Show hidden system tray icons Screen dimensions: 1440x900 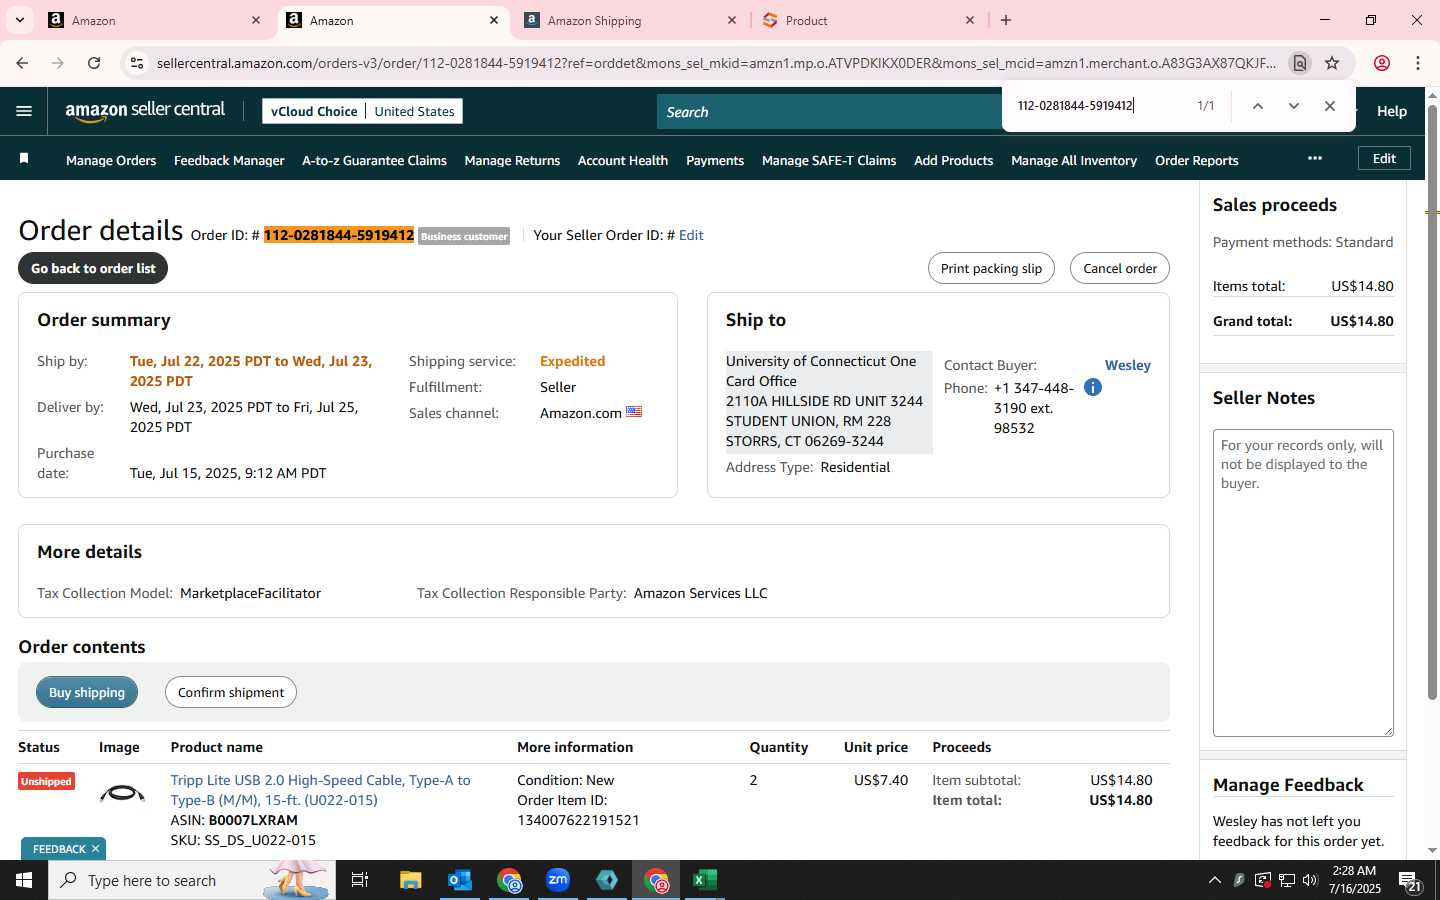1214,880
